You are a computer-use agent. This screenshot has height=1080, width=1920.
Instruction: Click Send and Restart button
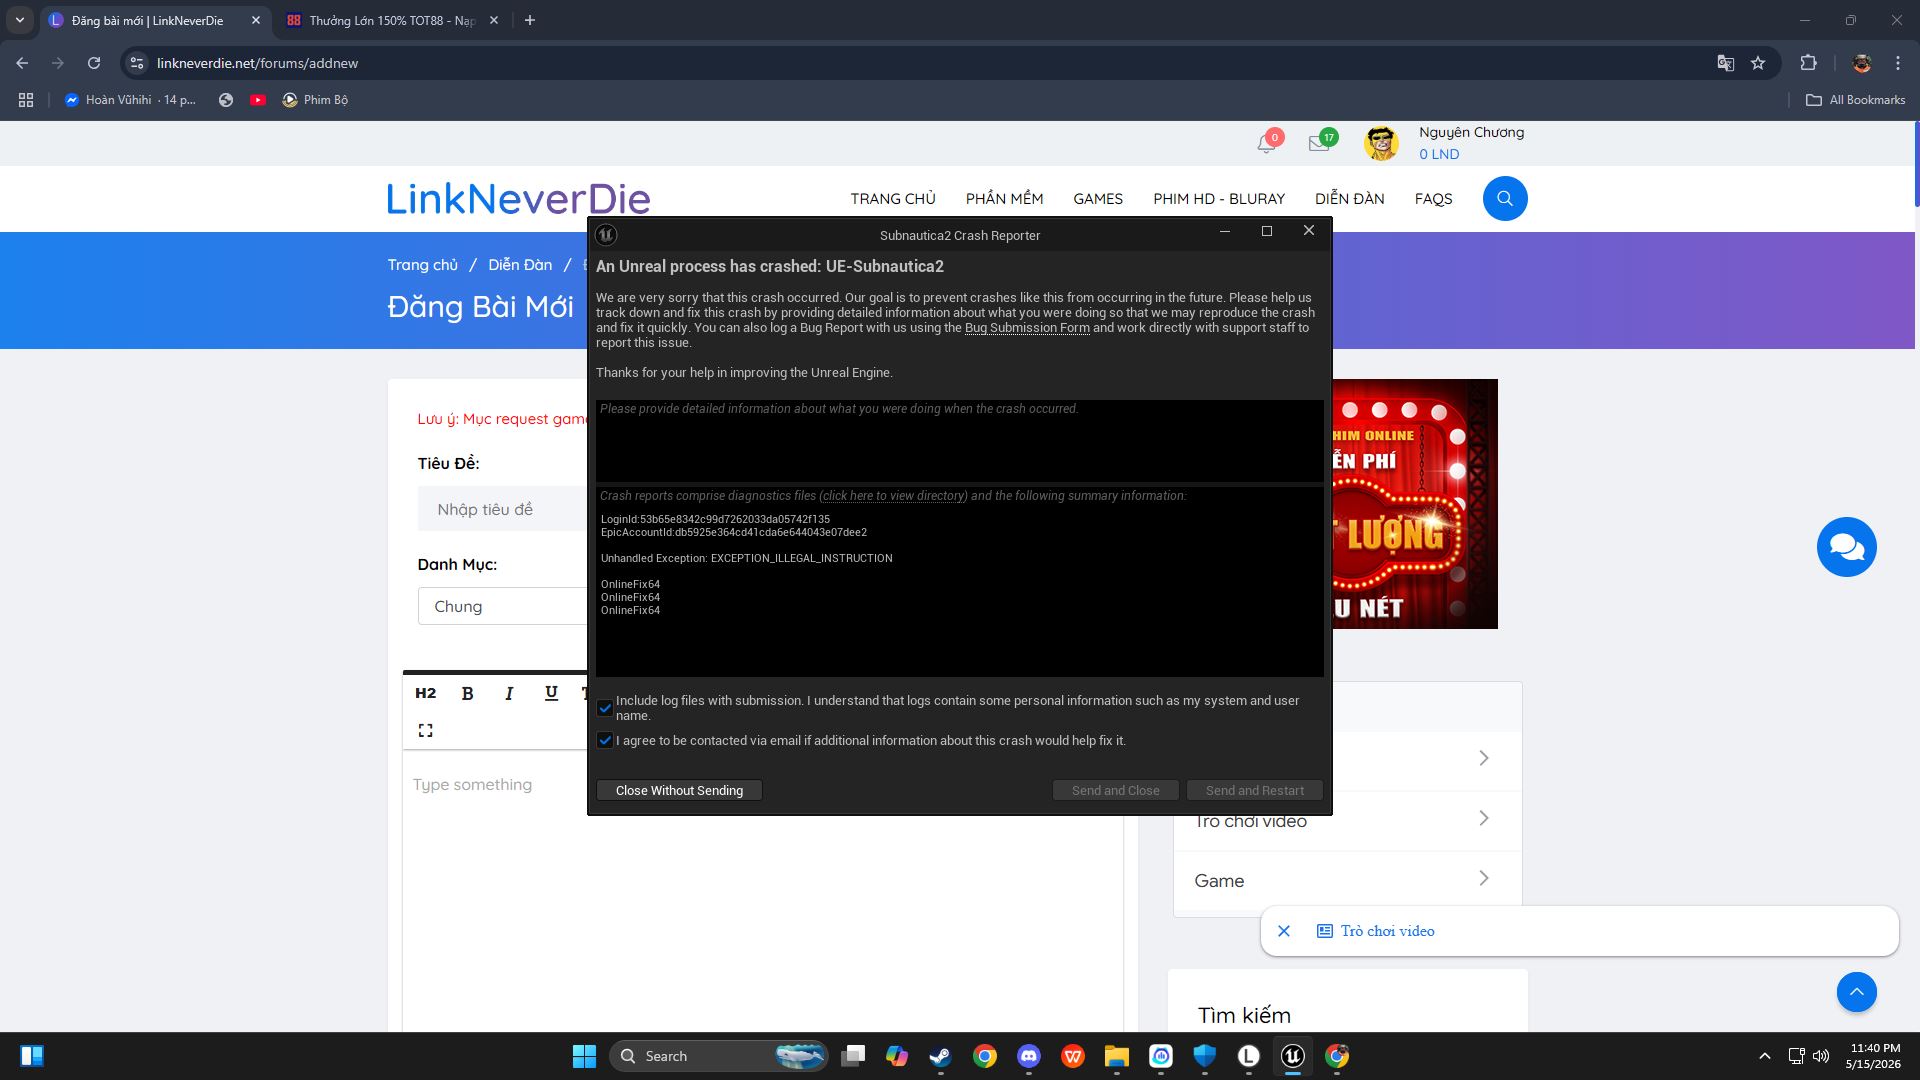pos(1254,791)
